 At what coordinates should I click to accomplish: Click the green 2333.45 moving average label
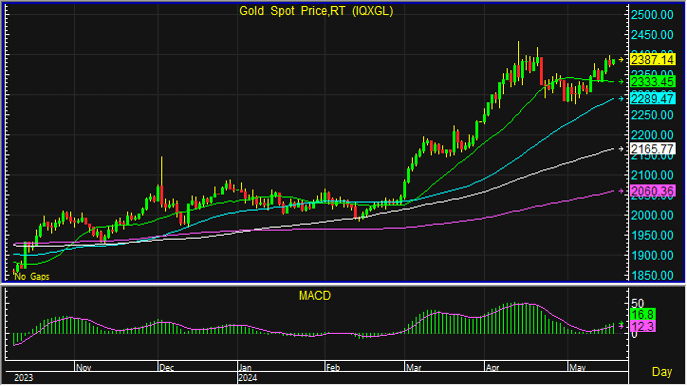click(x=653, y=81)
